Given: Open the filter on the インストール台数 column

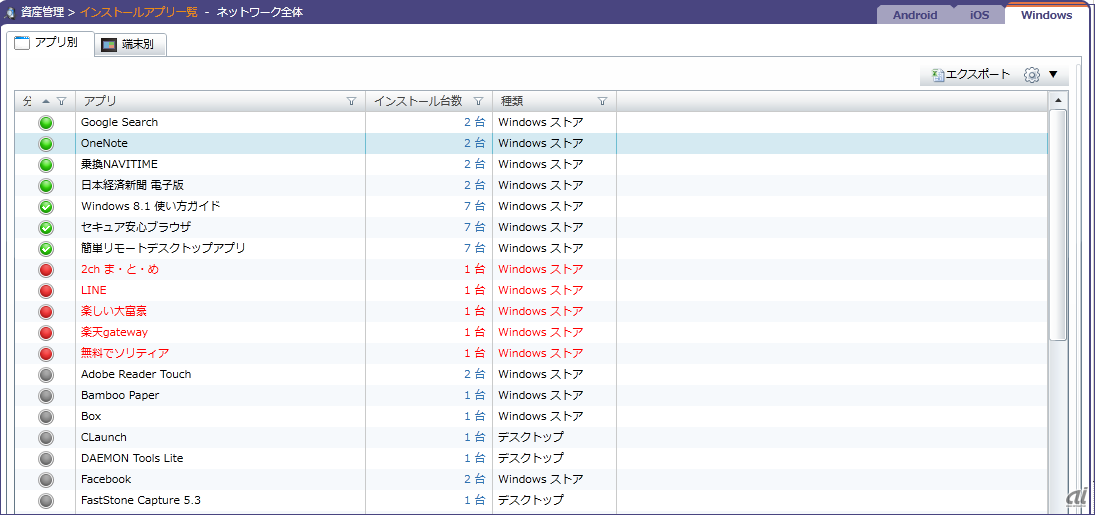Looking at the screenshot, I should click(x=478, y=101).
